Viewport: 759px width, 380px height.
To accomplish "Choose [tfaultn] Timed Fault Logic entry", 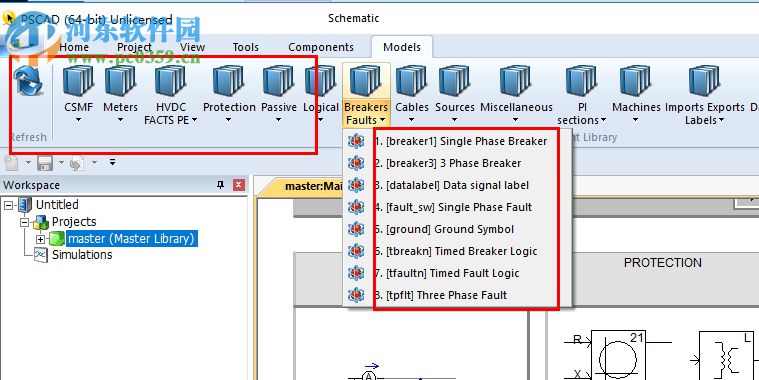I will pos(457,273).
